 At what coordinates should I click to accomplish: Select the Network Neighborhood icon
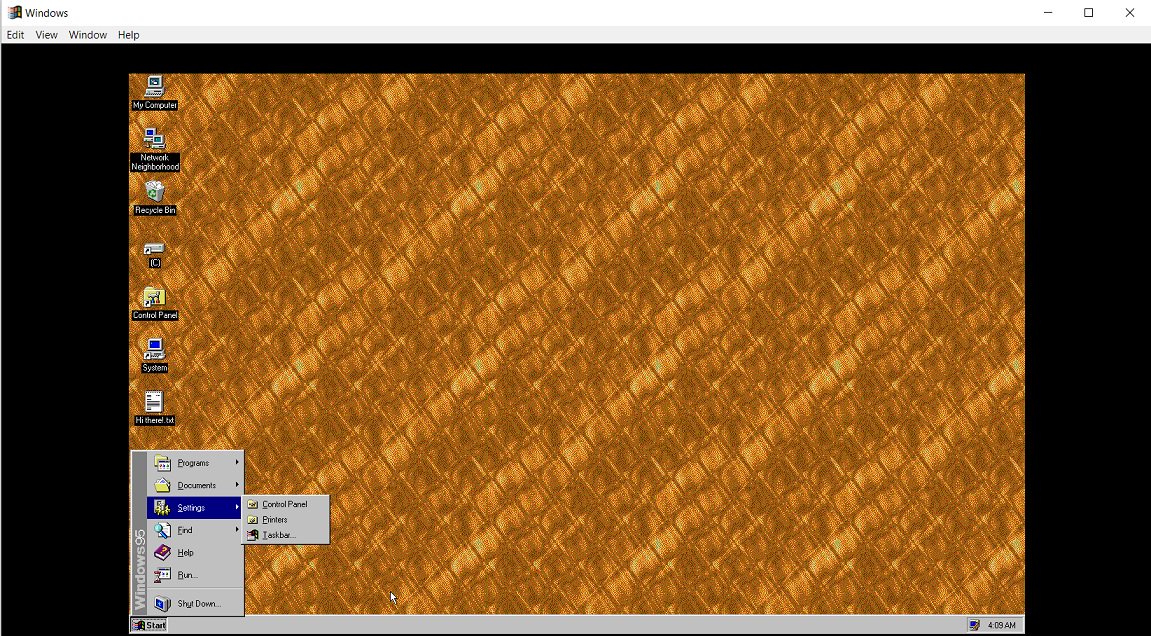click(154, 150)
